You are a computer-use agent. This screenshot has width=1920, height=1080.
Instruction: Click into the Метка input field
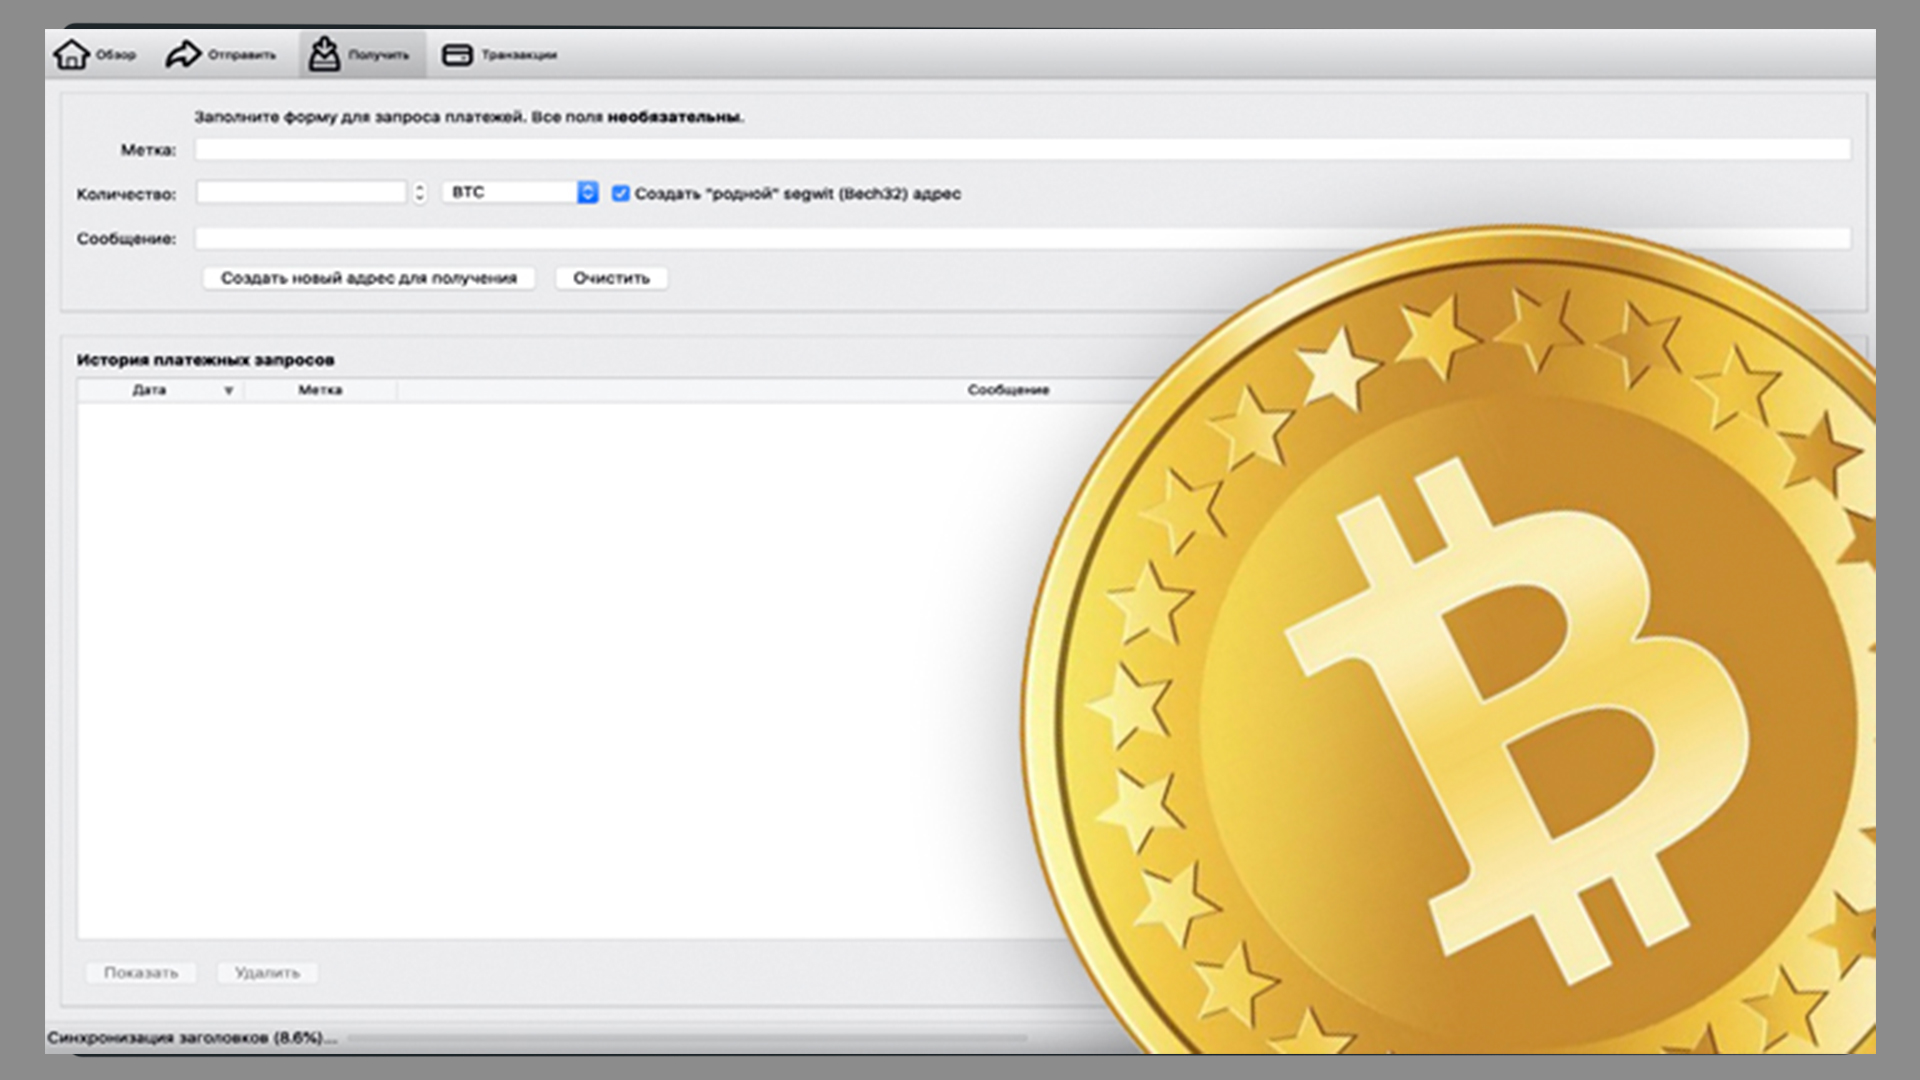click(1022, 150)
